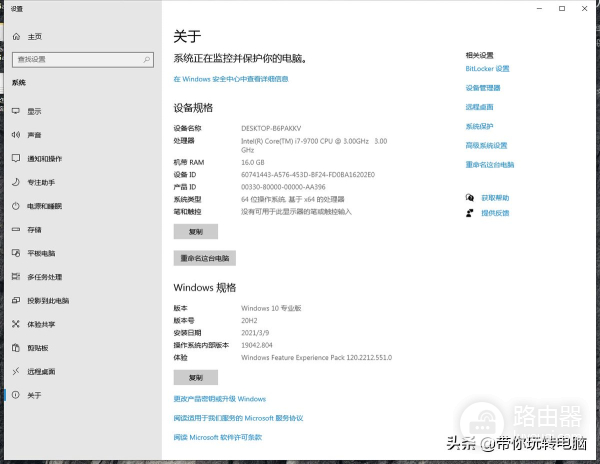Click the device name DESKTOP-B6PAKKV
Screen dimensions: 600x464
click(x=271, y=128)
